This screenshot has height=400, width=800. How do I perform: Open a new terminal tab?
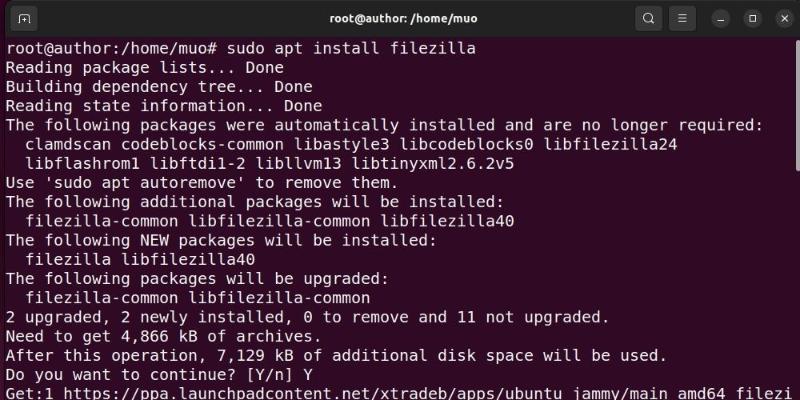[25, 18]
